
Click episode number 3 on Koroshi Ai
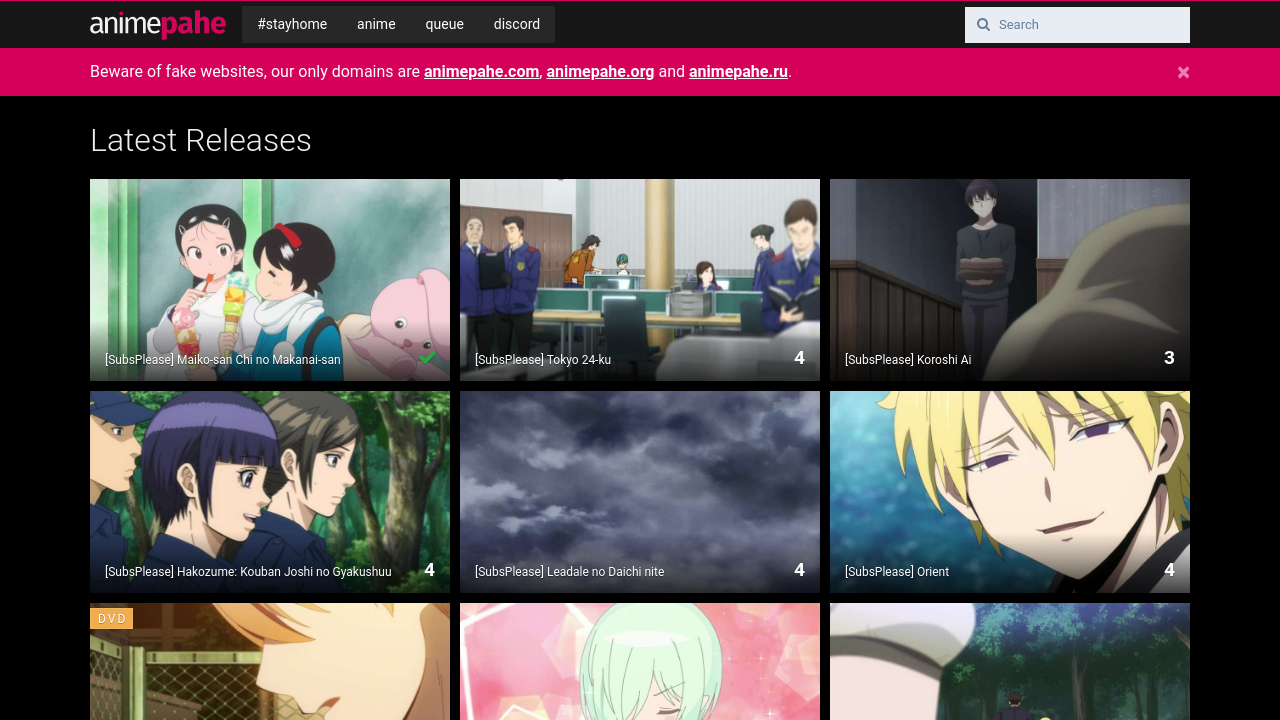pos(1169,358)
